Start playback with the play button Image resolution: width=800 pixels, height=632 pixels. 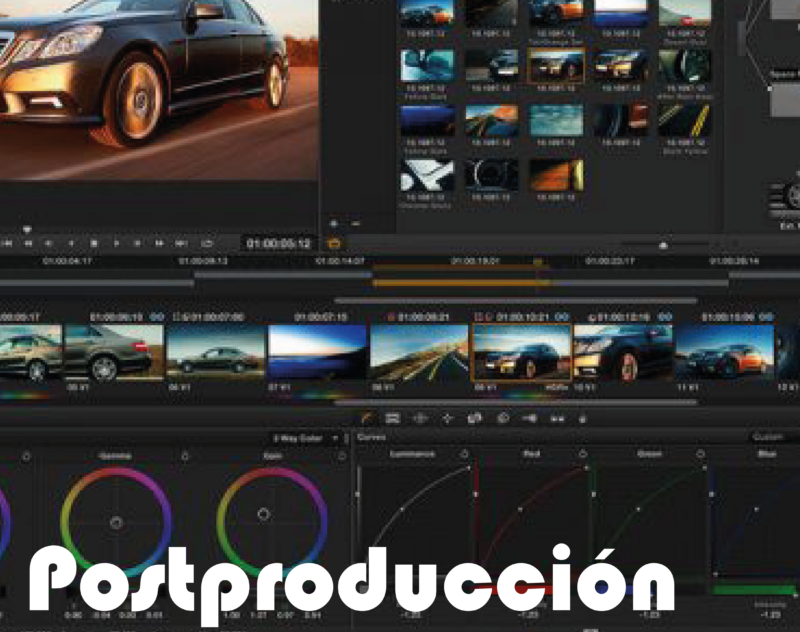(x=116, y=244)
